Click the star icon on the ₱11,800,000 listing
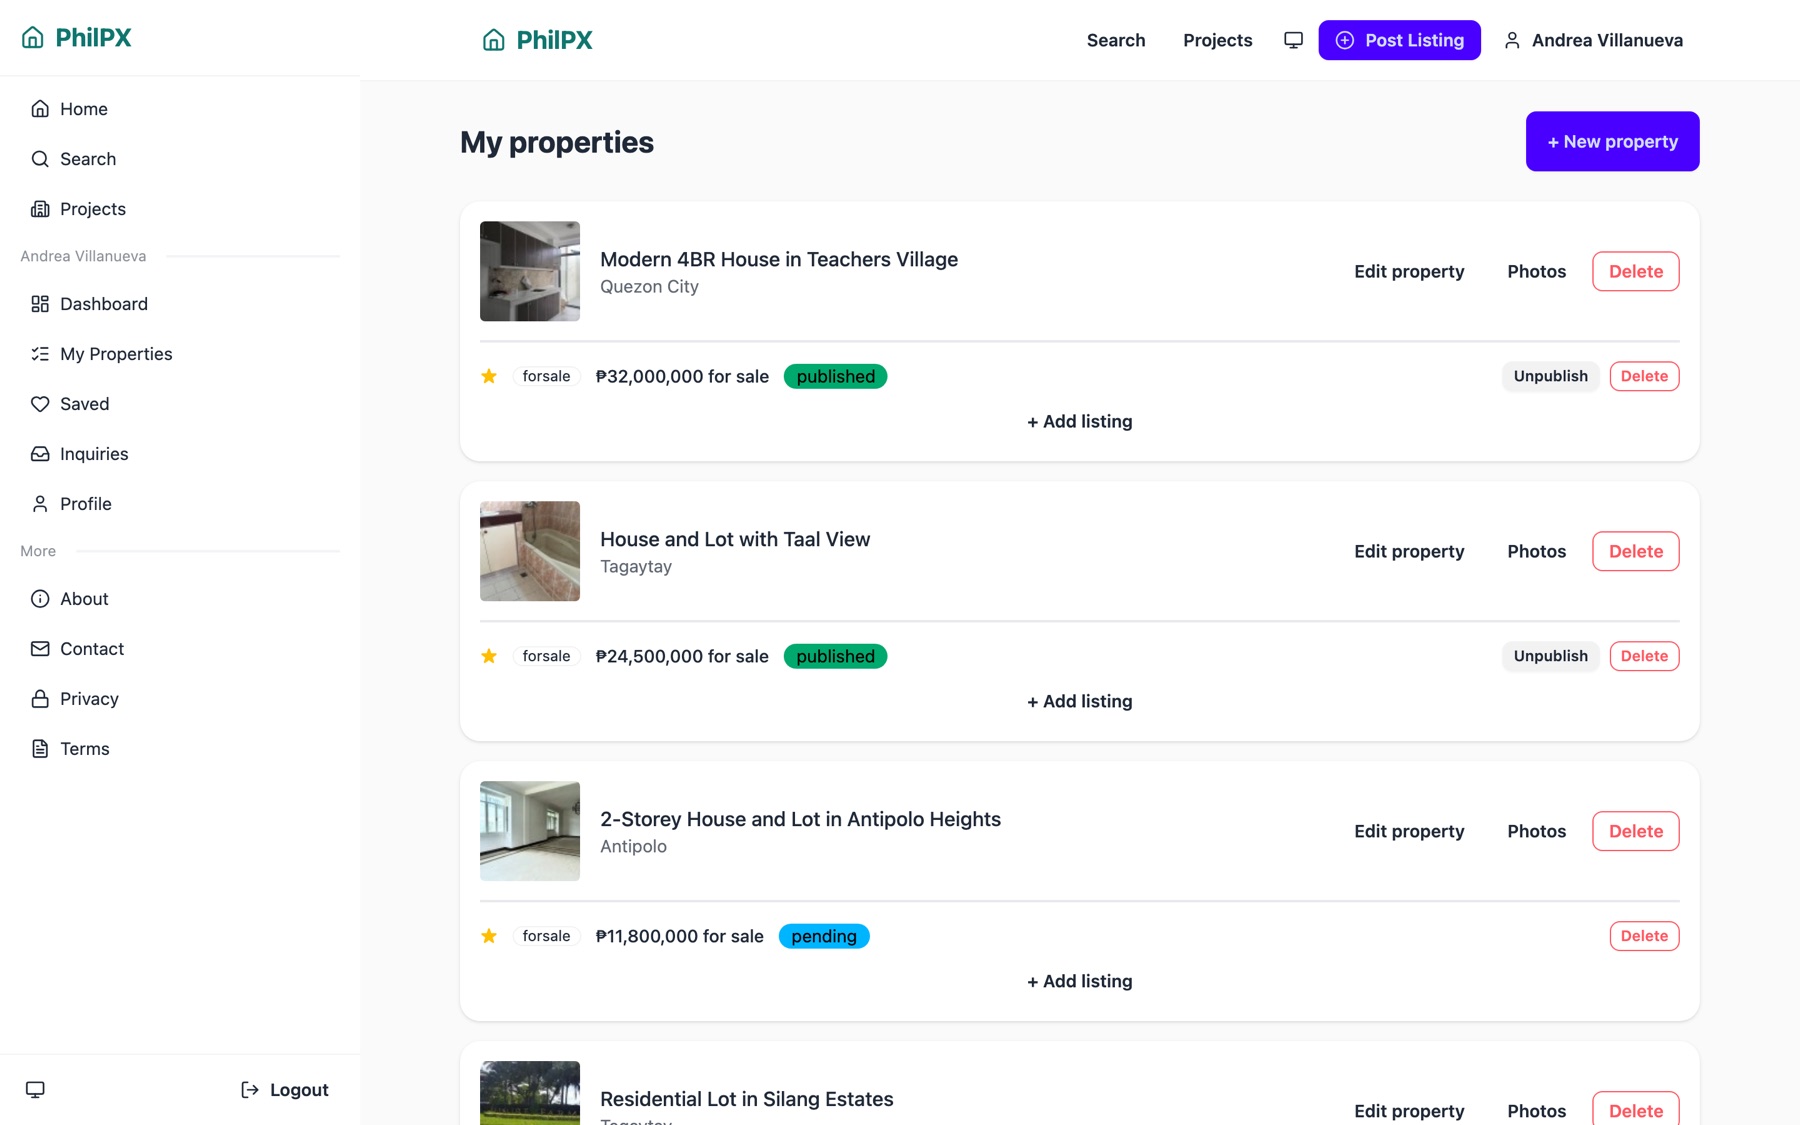Screen dimensions: 1800x1125 489,936
